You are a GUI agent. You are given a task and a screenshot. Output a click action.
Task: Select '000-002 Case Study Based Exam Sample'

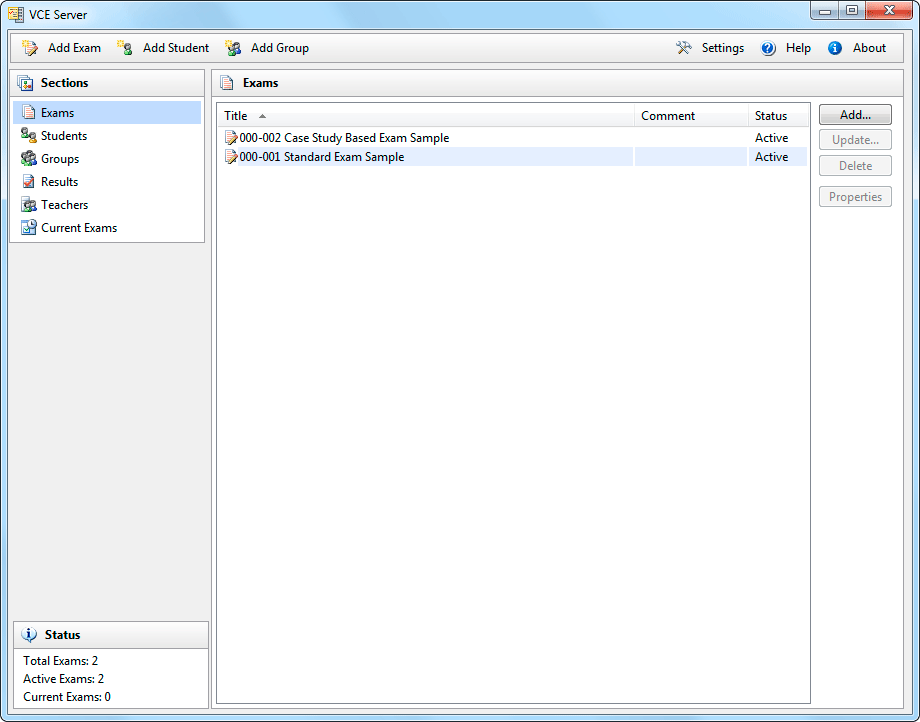344,138
